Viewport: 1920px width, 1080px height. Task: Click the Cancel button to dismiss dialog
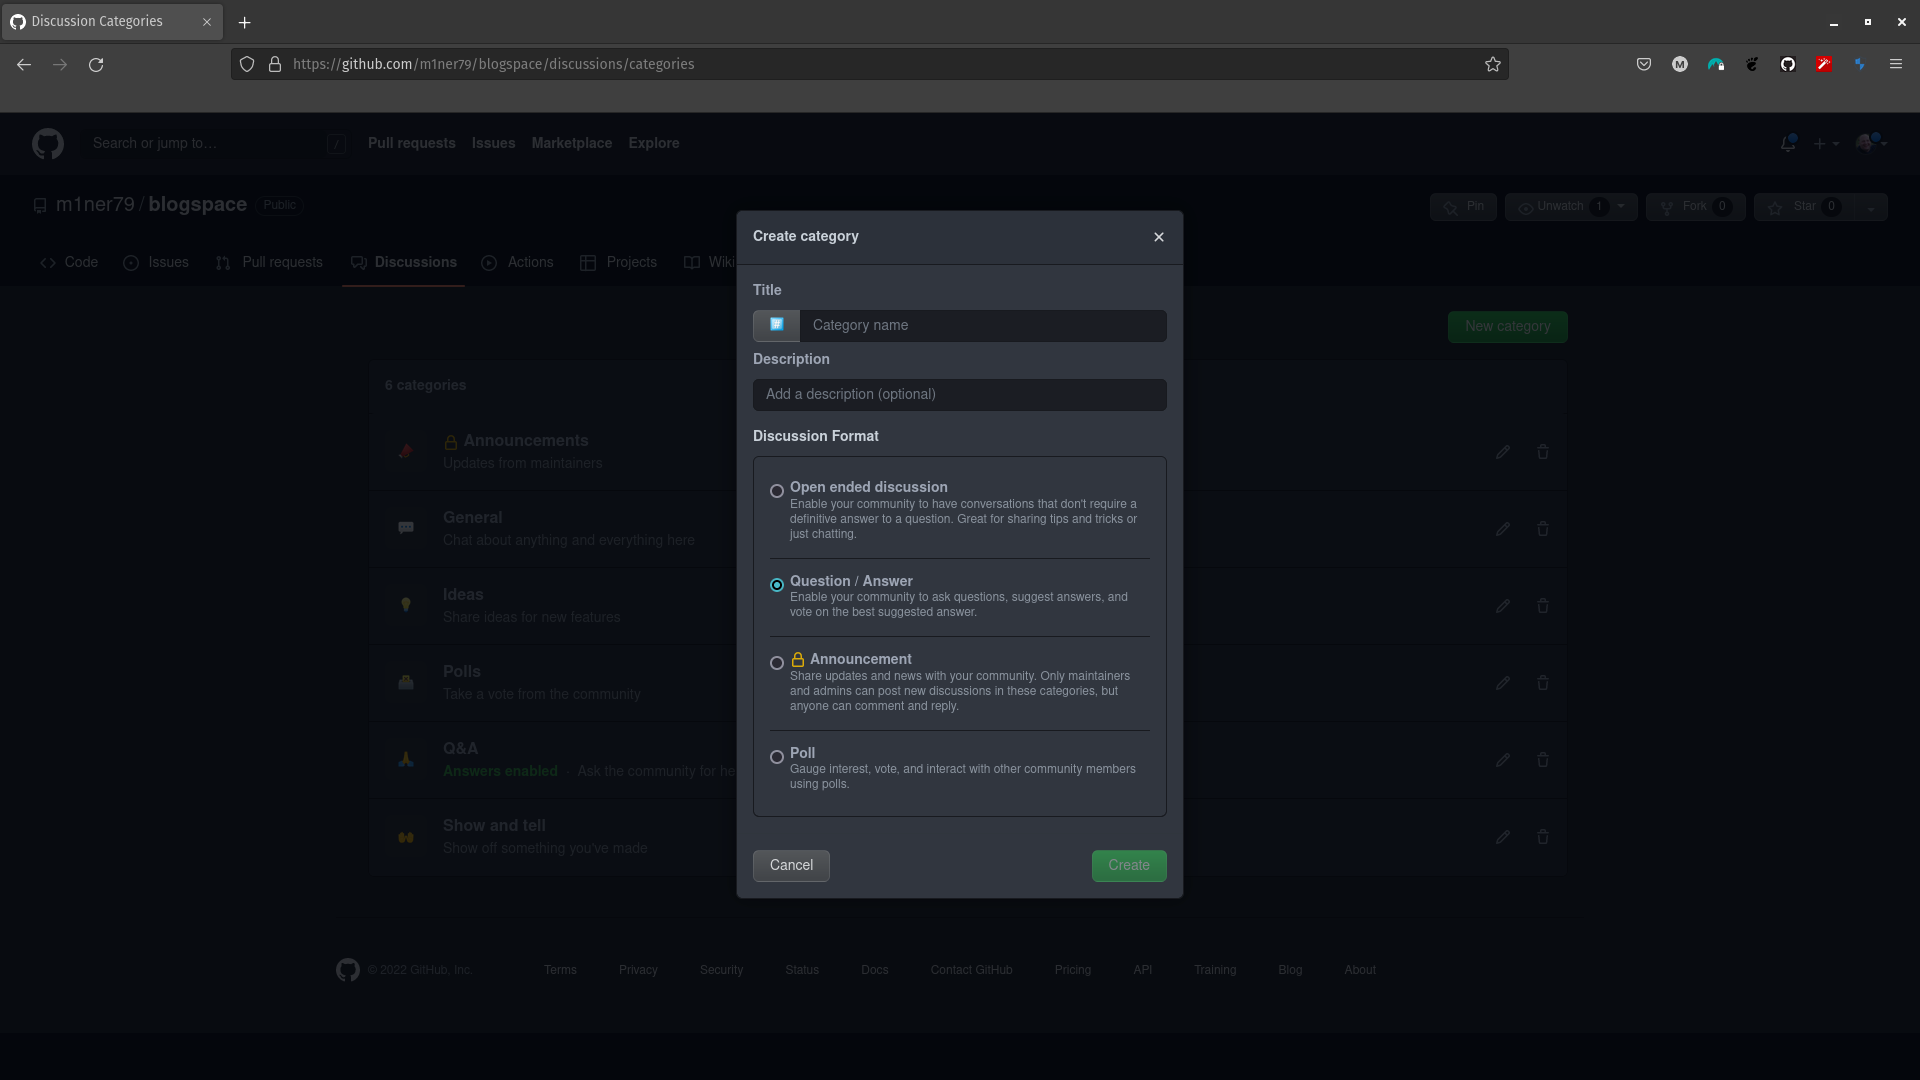click(x=791, y=865)
